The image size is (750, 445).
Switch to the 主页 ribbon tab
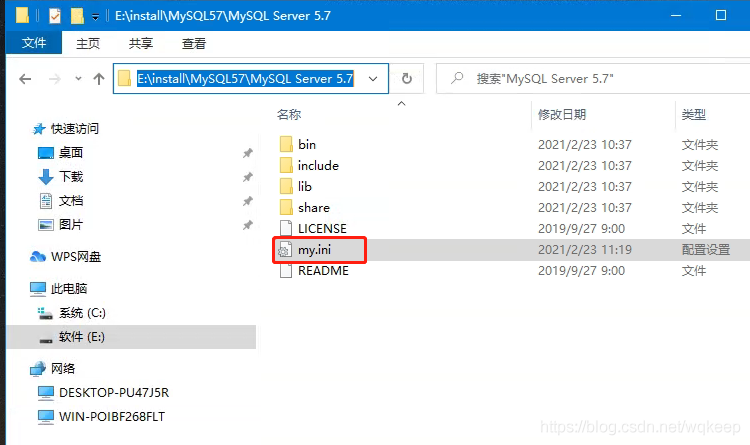(x=88, y=44)
